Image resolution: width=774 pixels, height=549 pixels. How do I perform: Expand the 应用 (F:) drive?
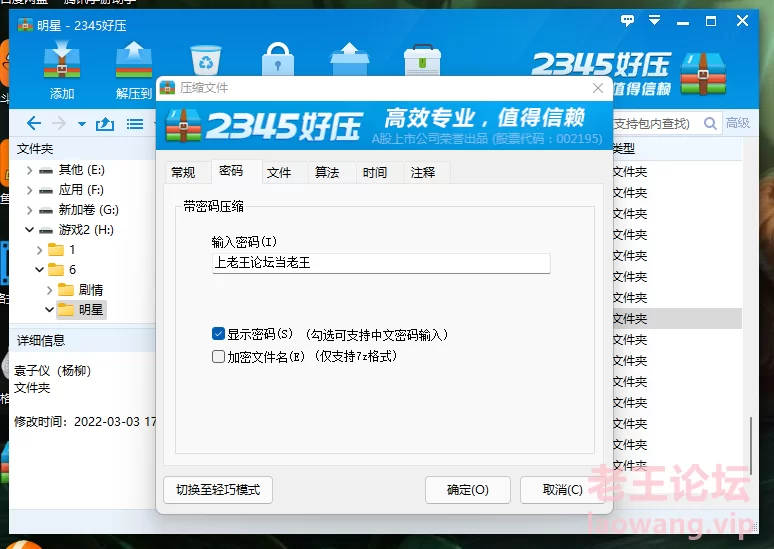click(30, 190)
